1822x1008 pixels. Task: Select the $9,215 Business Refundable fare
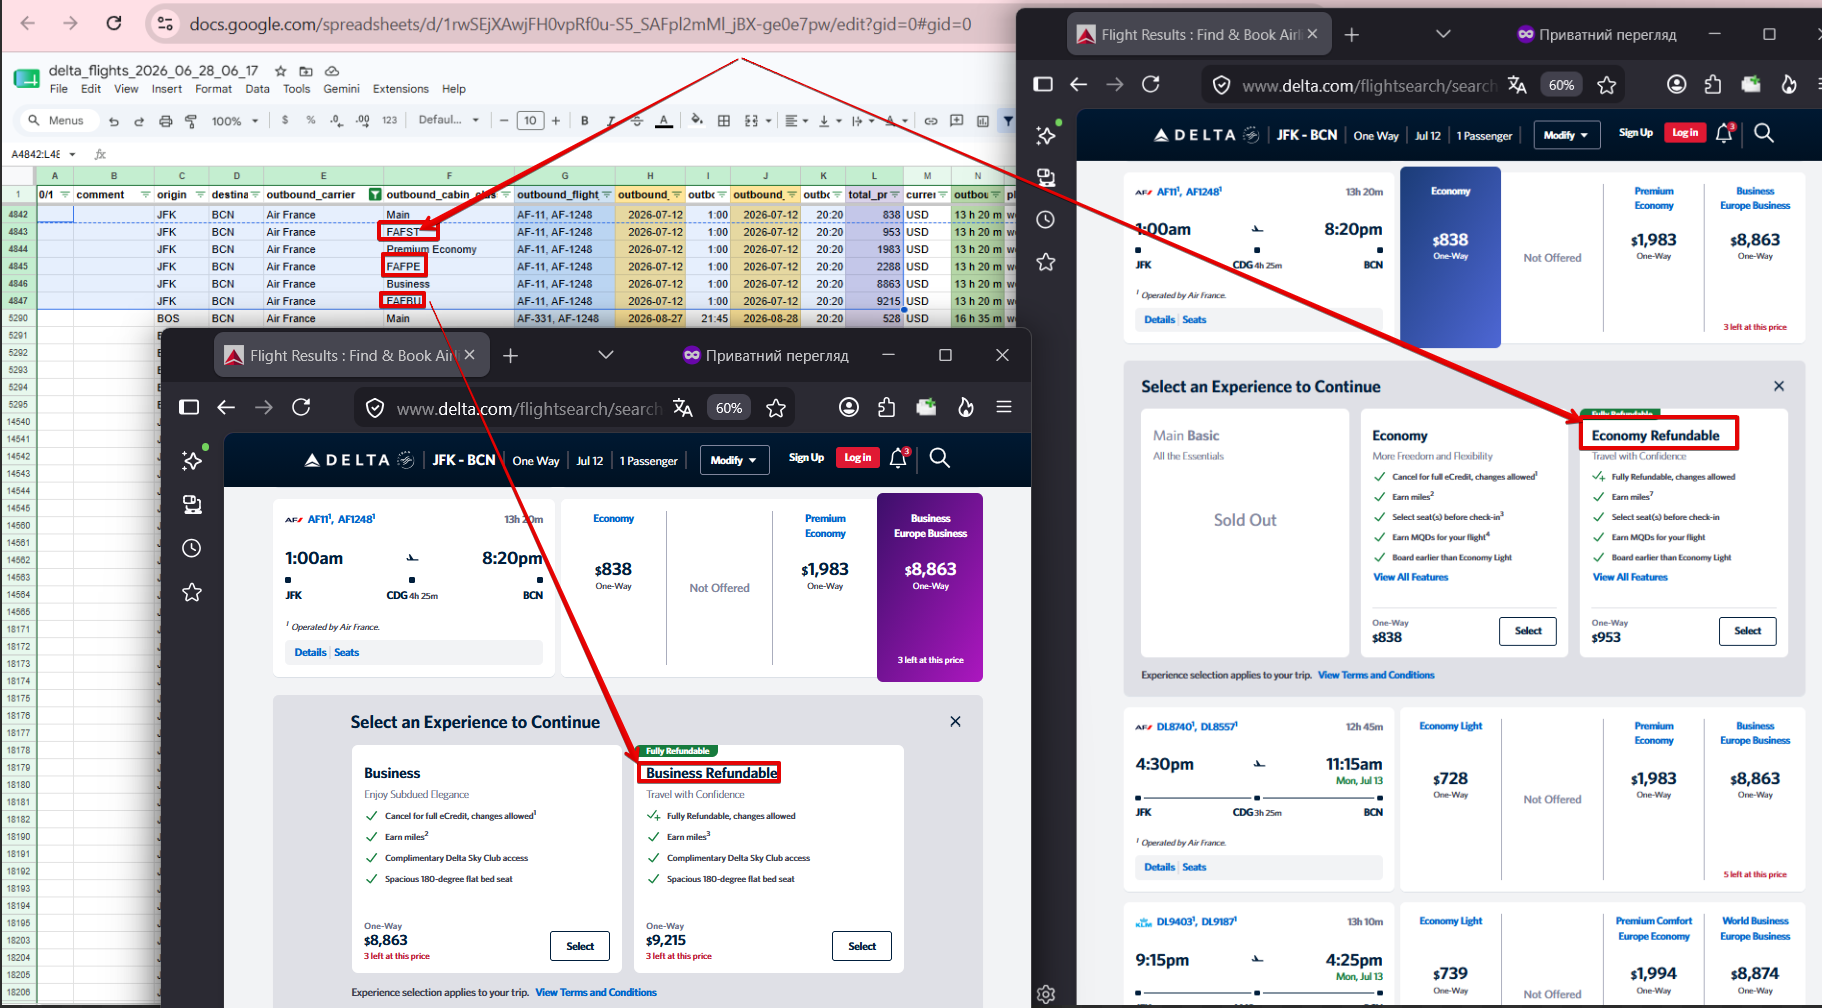click(x=861, y=946)
